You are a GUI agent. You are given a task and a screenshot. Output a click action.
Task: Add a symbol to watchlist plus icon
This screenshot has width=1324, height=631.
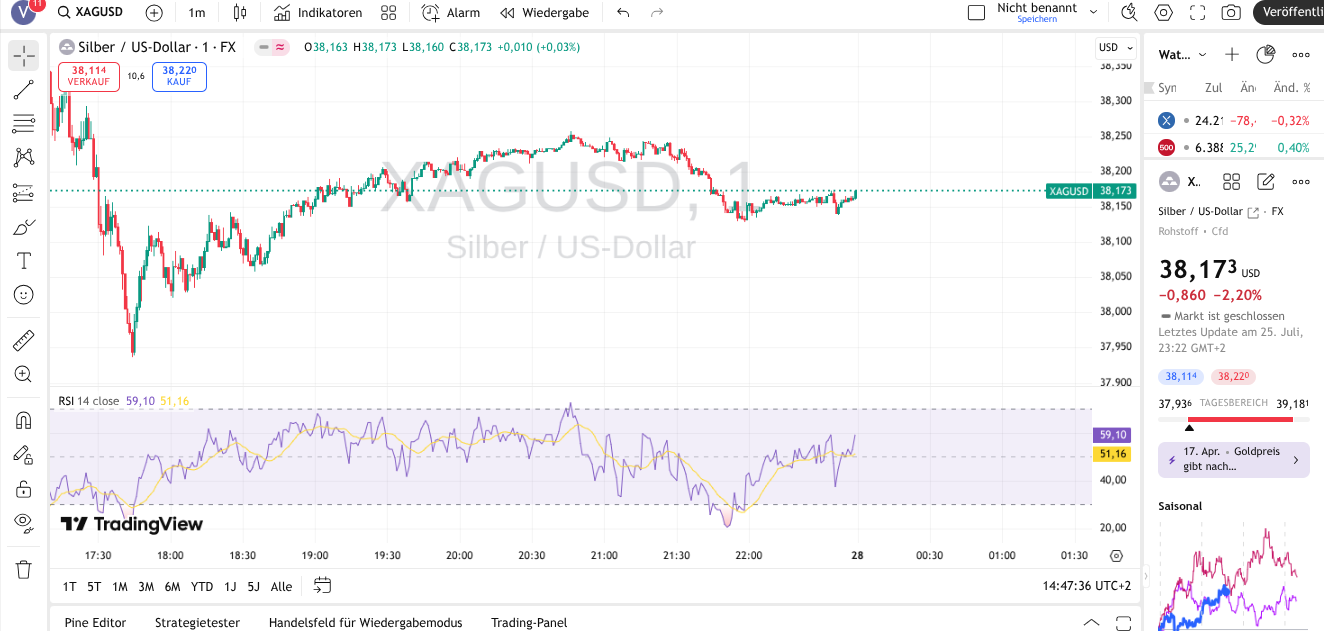(1232, 55)
